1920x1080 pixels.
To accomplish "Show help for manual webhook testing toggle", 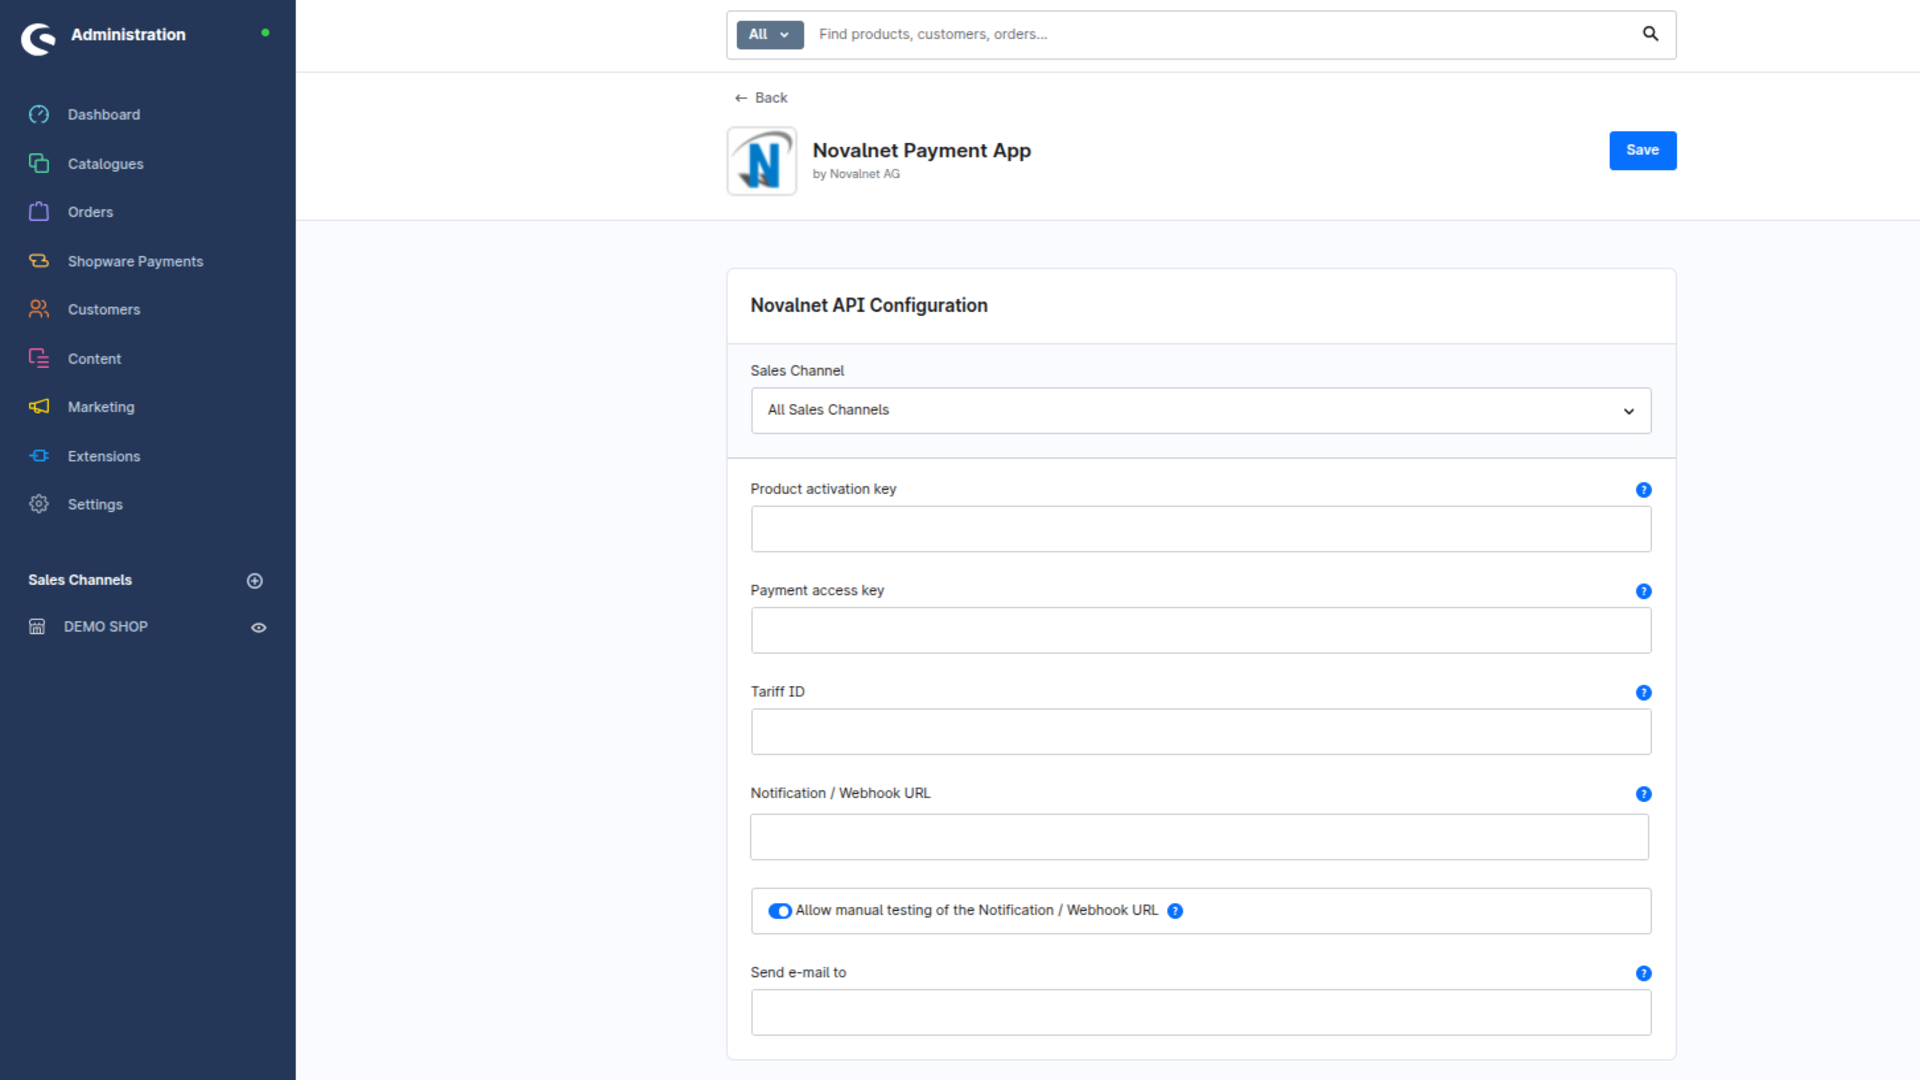I will pos(1175,911).
